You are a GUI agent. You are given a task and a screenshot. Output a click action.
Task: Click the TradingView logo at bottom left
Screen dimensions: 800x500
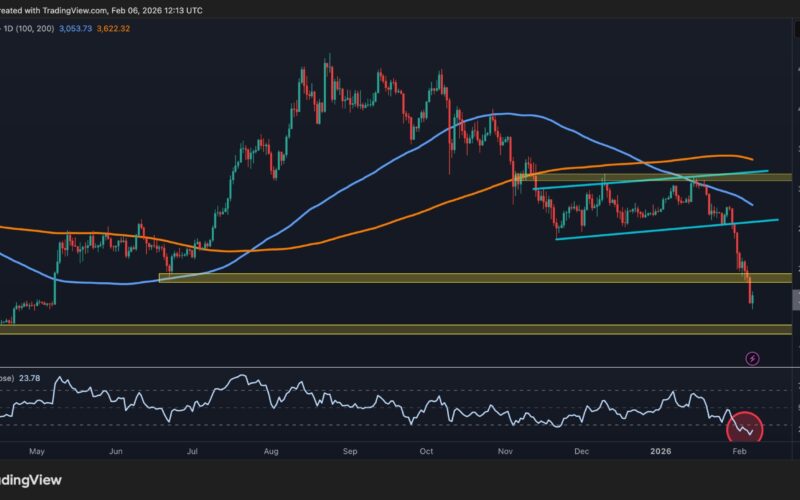(30, 480)
